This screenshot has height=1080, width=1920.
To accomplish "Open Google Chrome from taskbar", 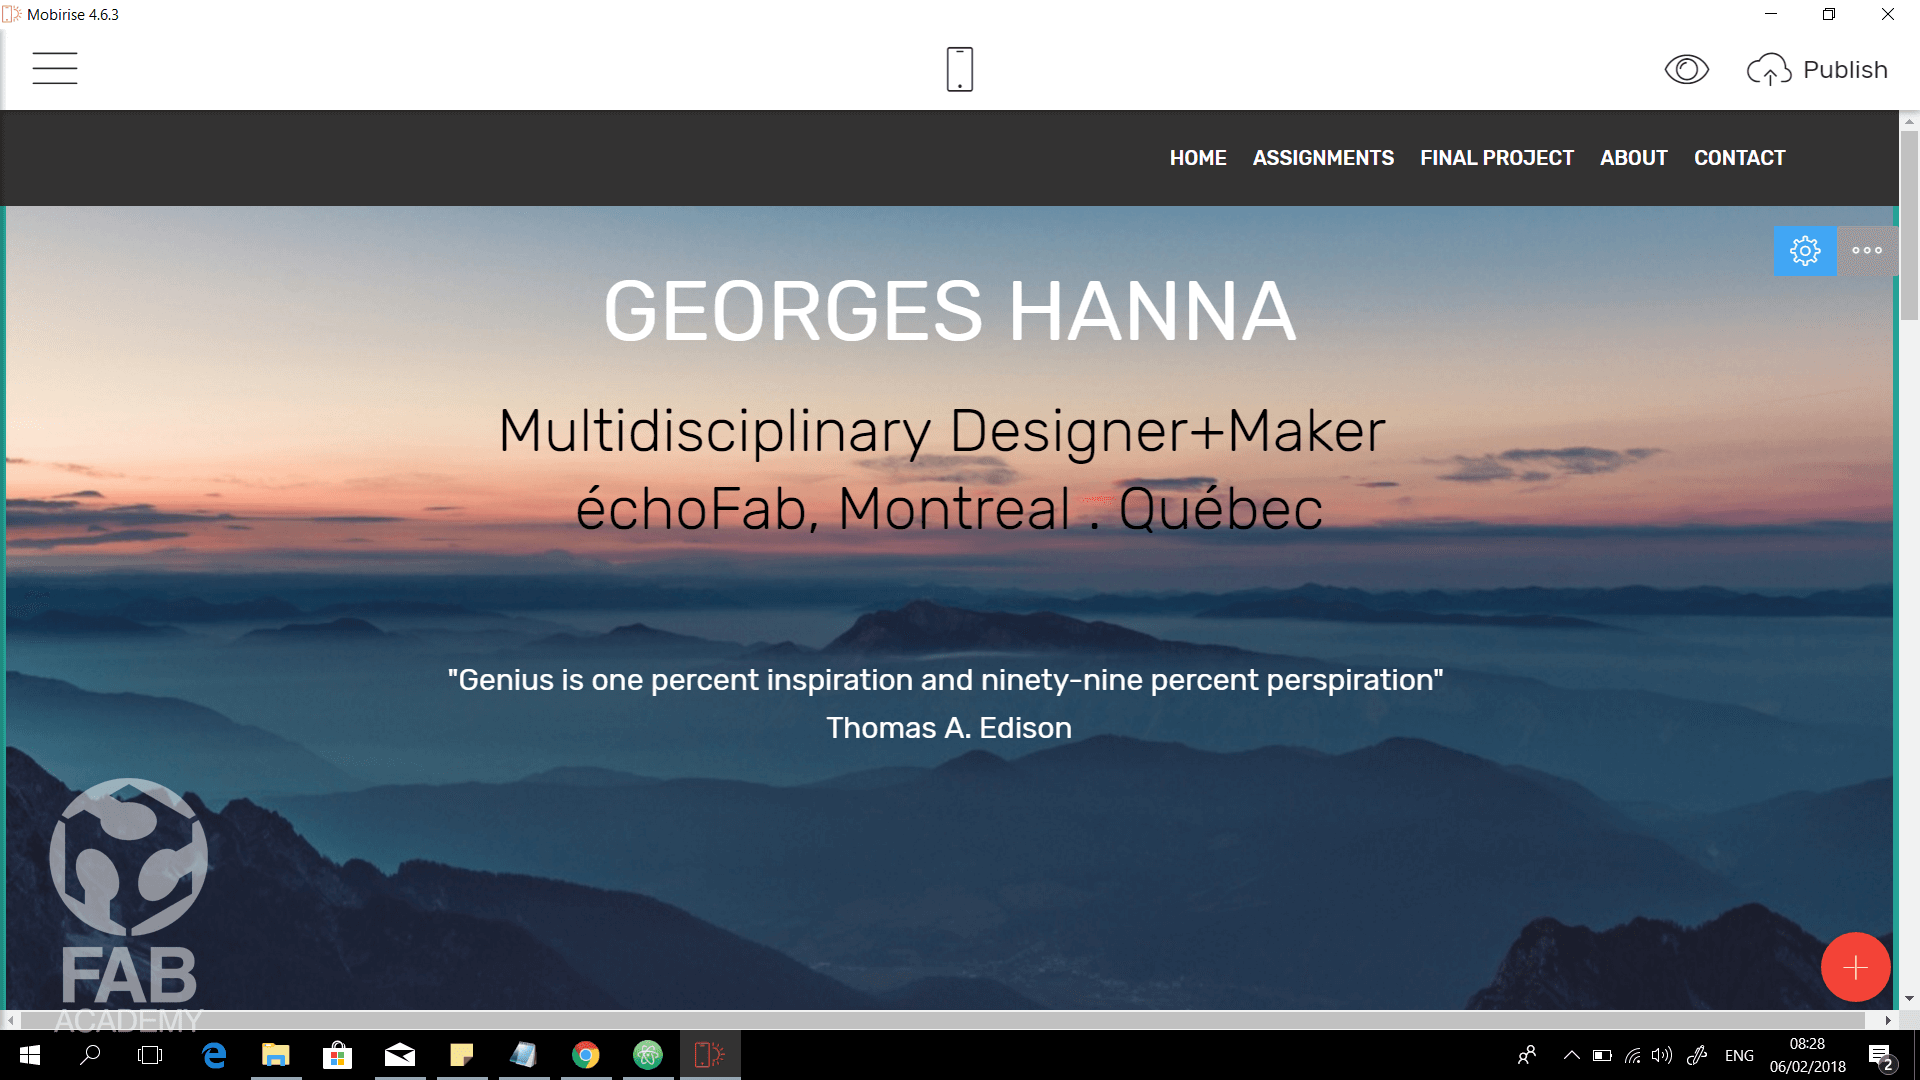I will click(586, 1055).
